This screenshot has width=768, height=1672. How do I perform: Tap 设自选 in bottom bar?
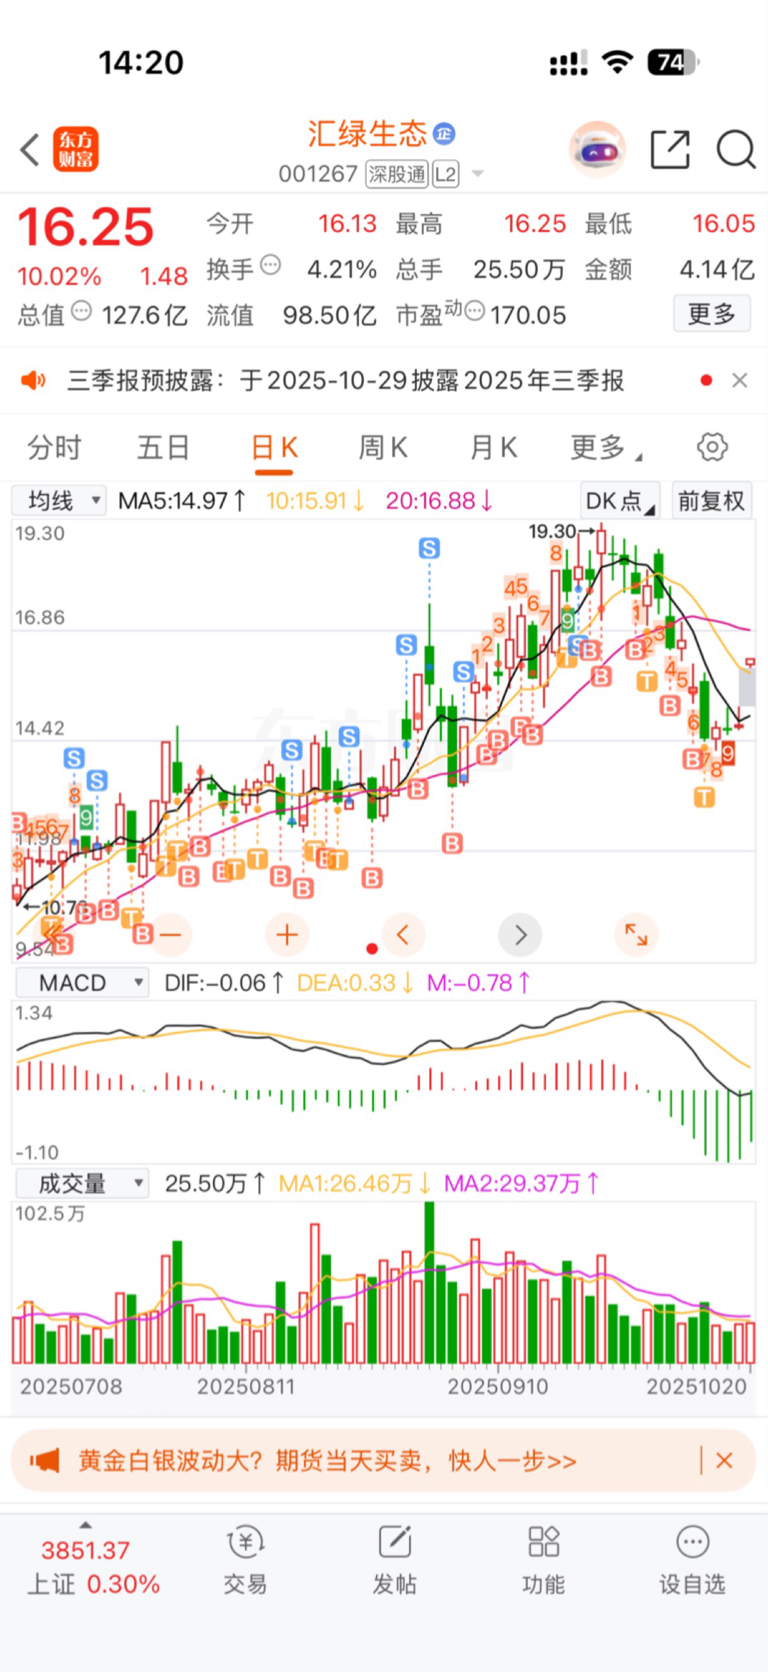[692, 1560]
